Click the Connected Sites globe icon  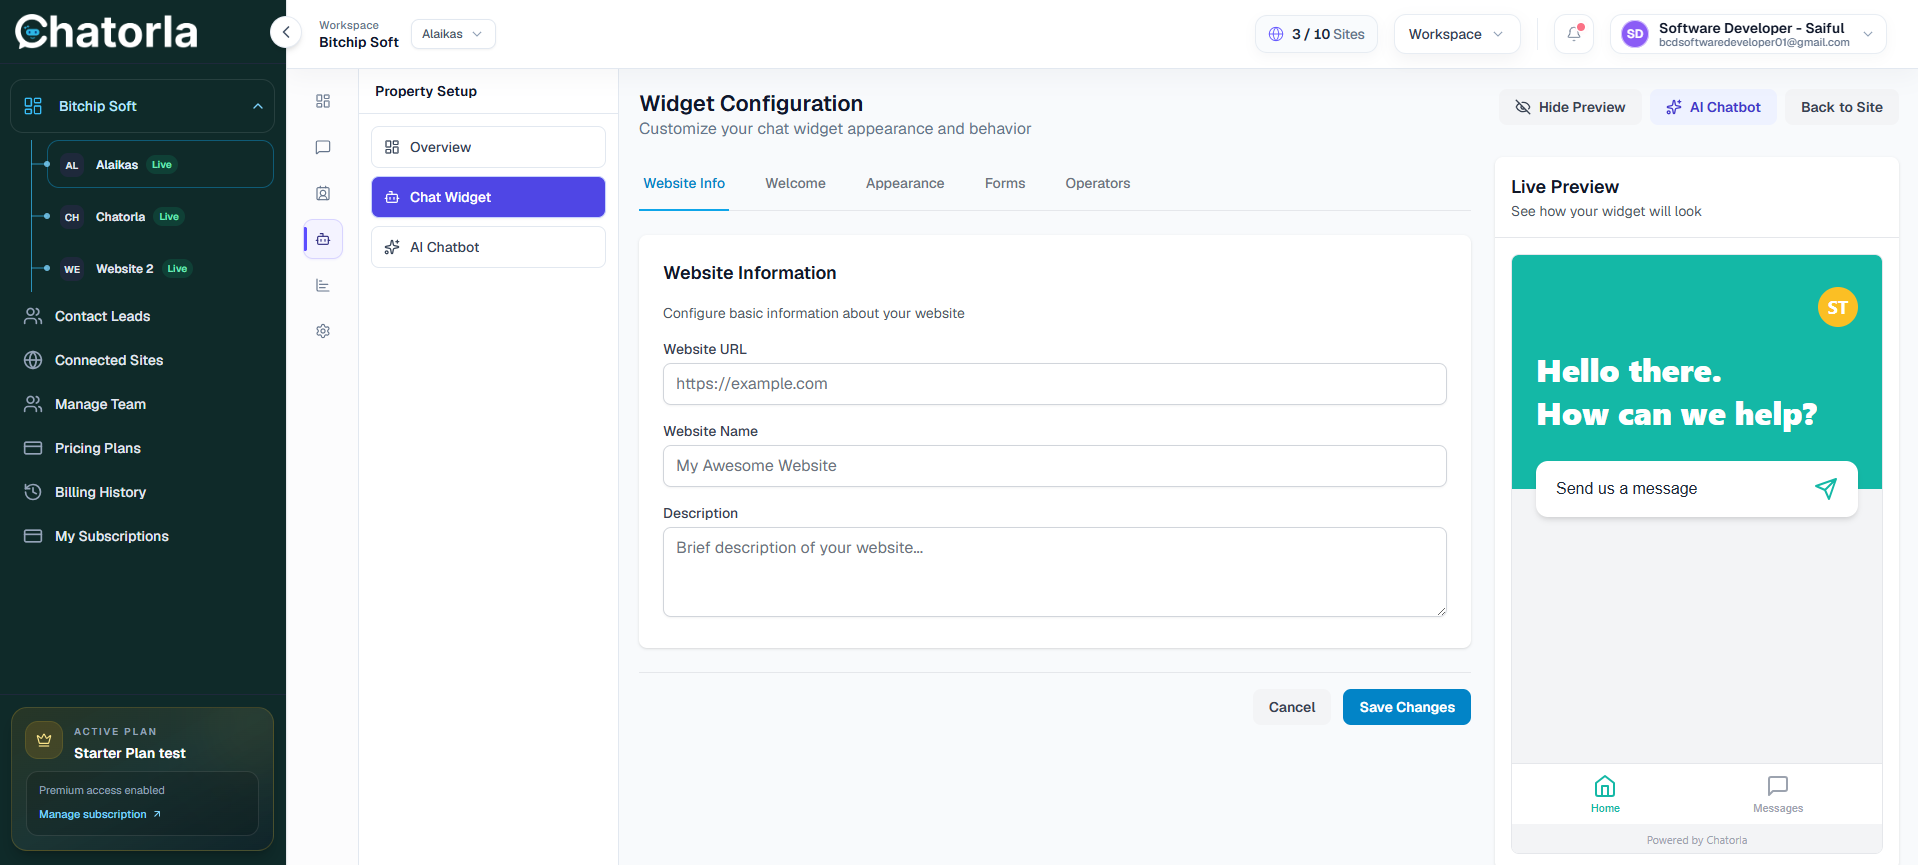tap(33, 360)
